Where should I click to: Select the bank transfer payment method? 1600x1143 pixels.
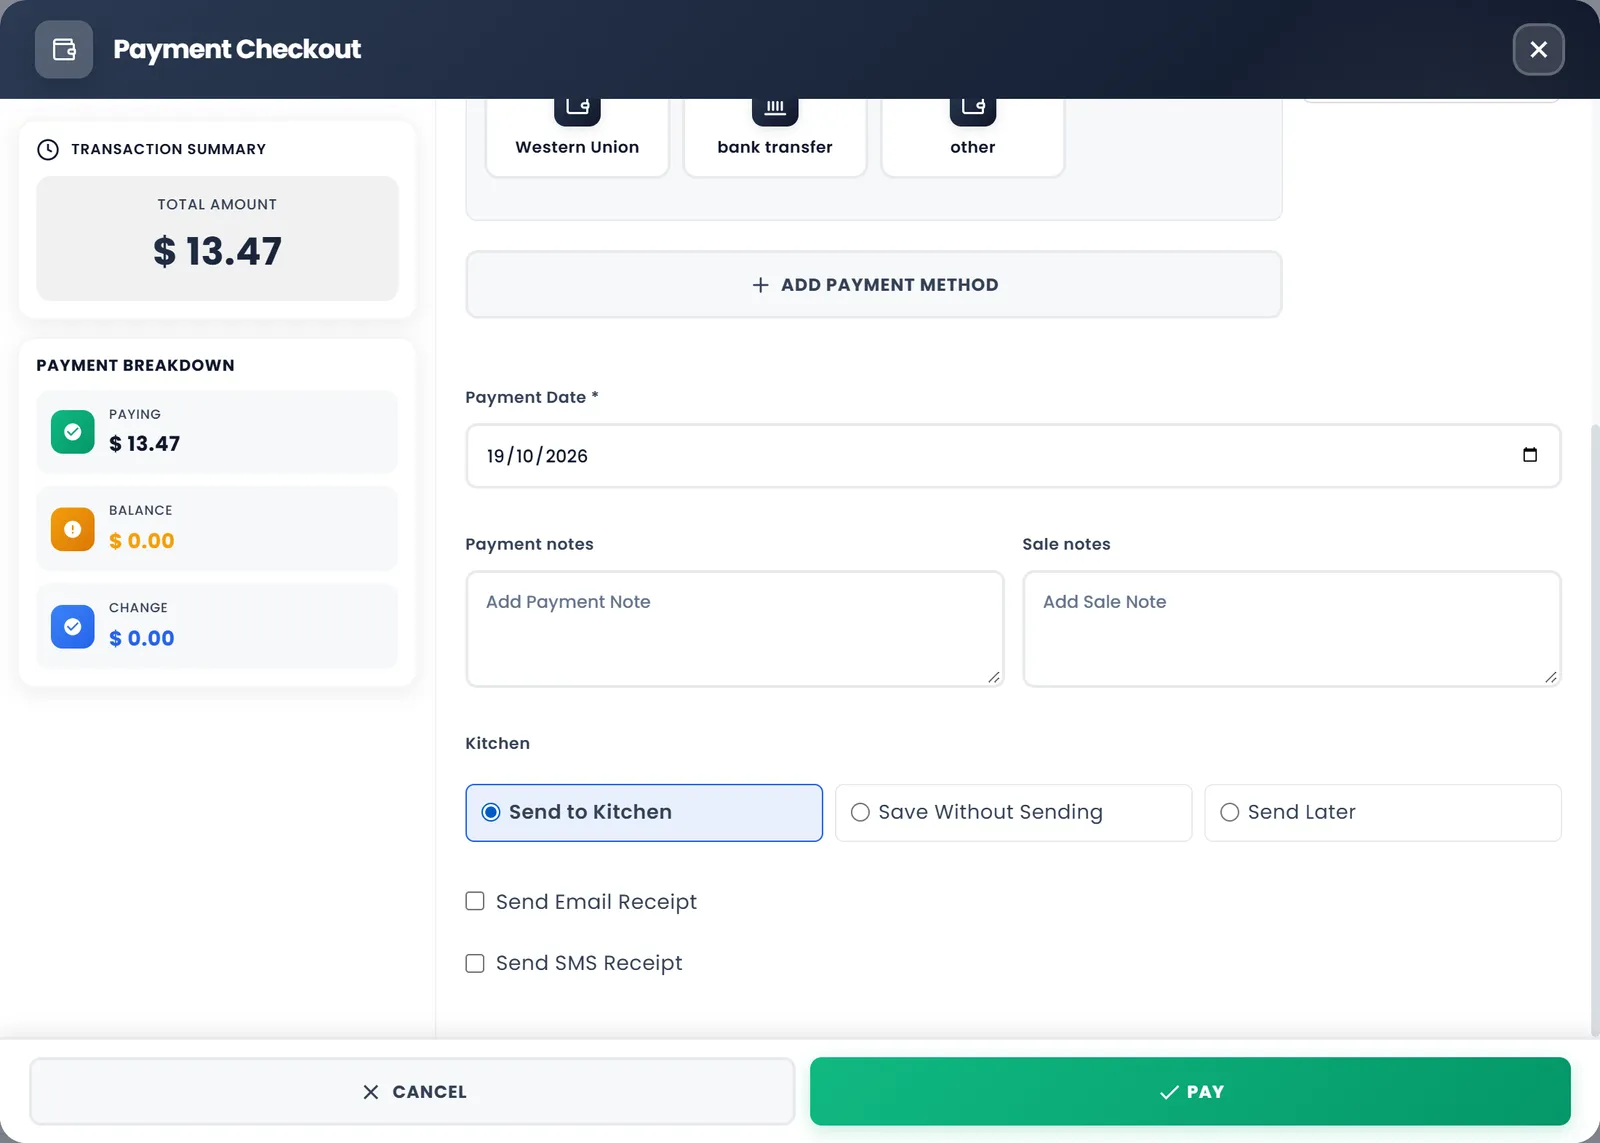(775, 138)
